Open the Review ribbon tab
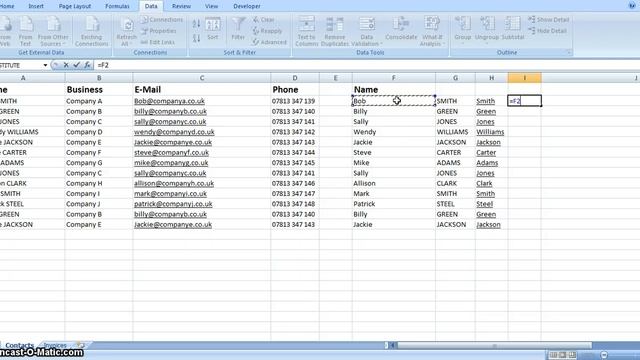The image size is (640, 360). (x=181, y=6)
